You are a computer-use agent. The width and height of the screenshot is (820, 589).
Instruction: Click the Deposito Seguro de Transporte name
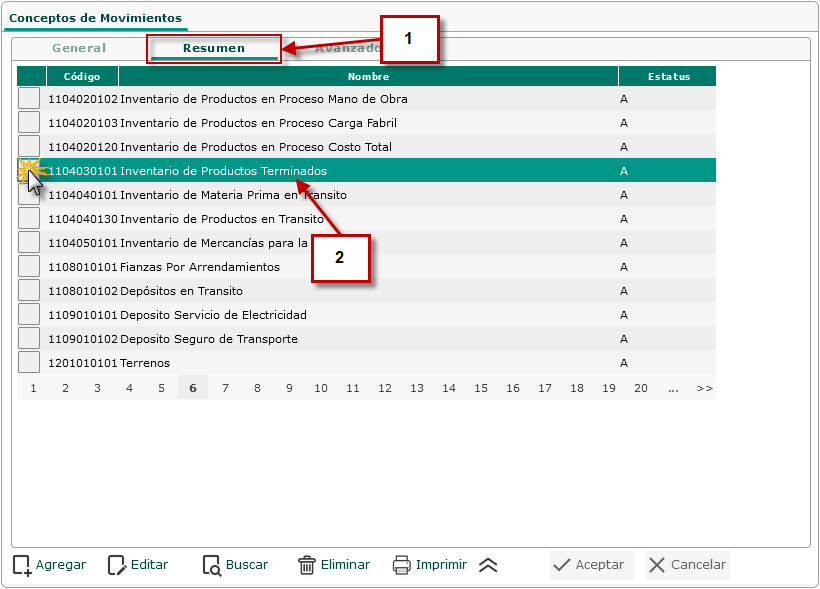(209, 339)
